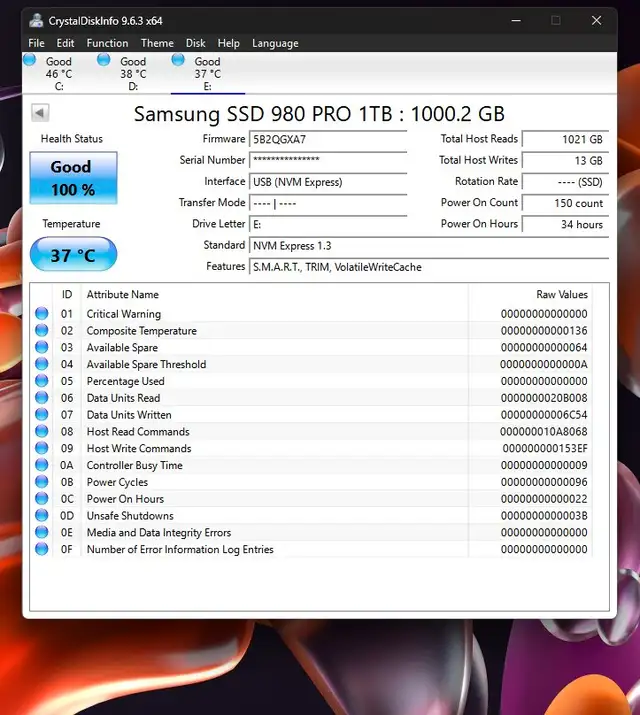
Task: Click raw value 000000010A8068
Action: tap(543, 431)
